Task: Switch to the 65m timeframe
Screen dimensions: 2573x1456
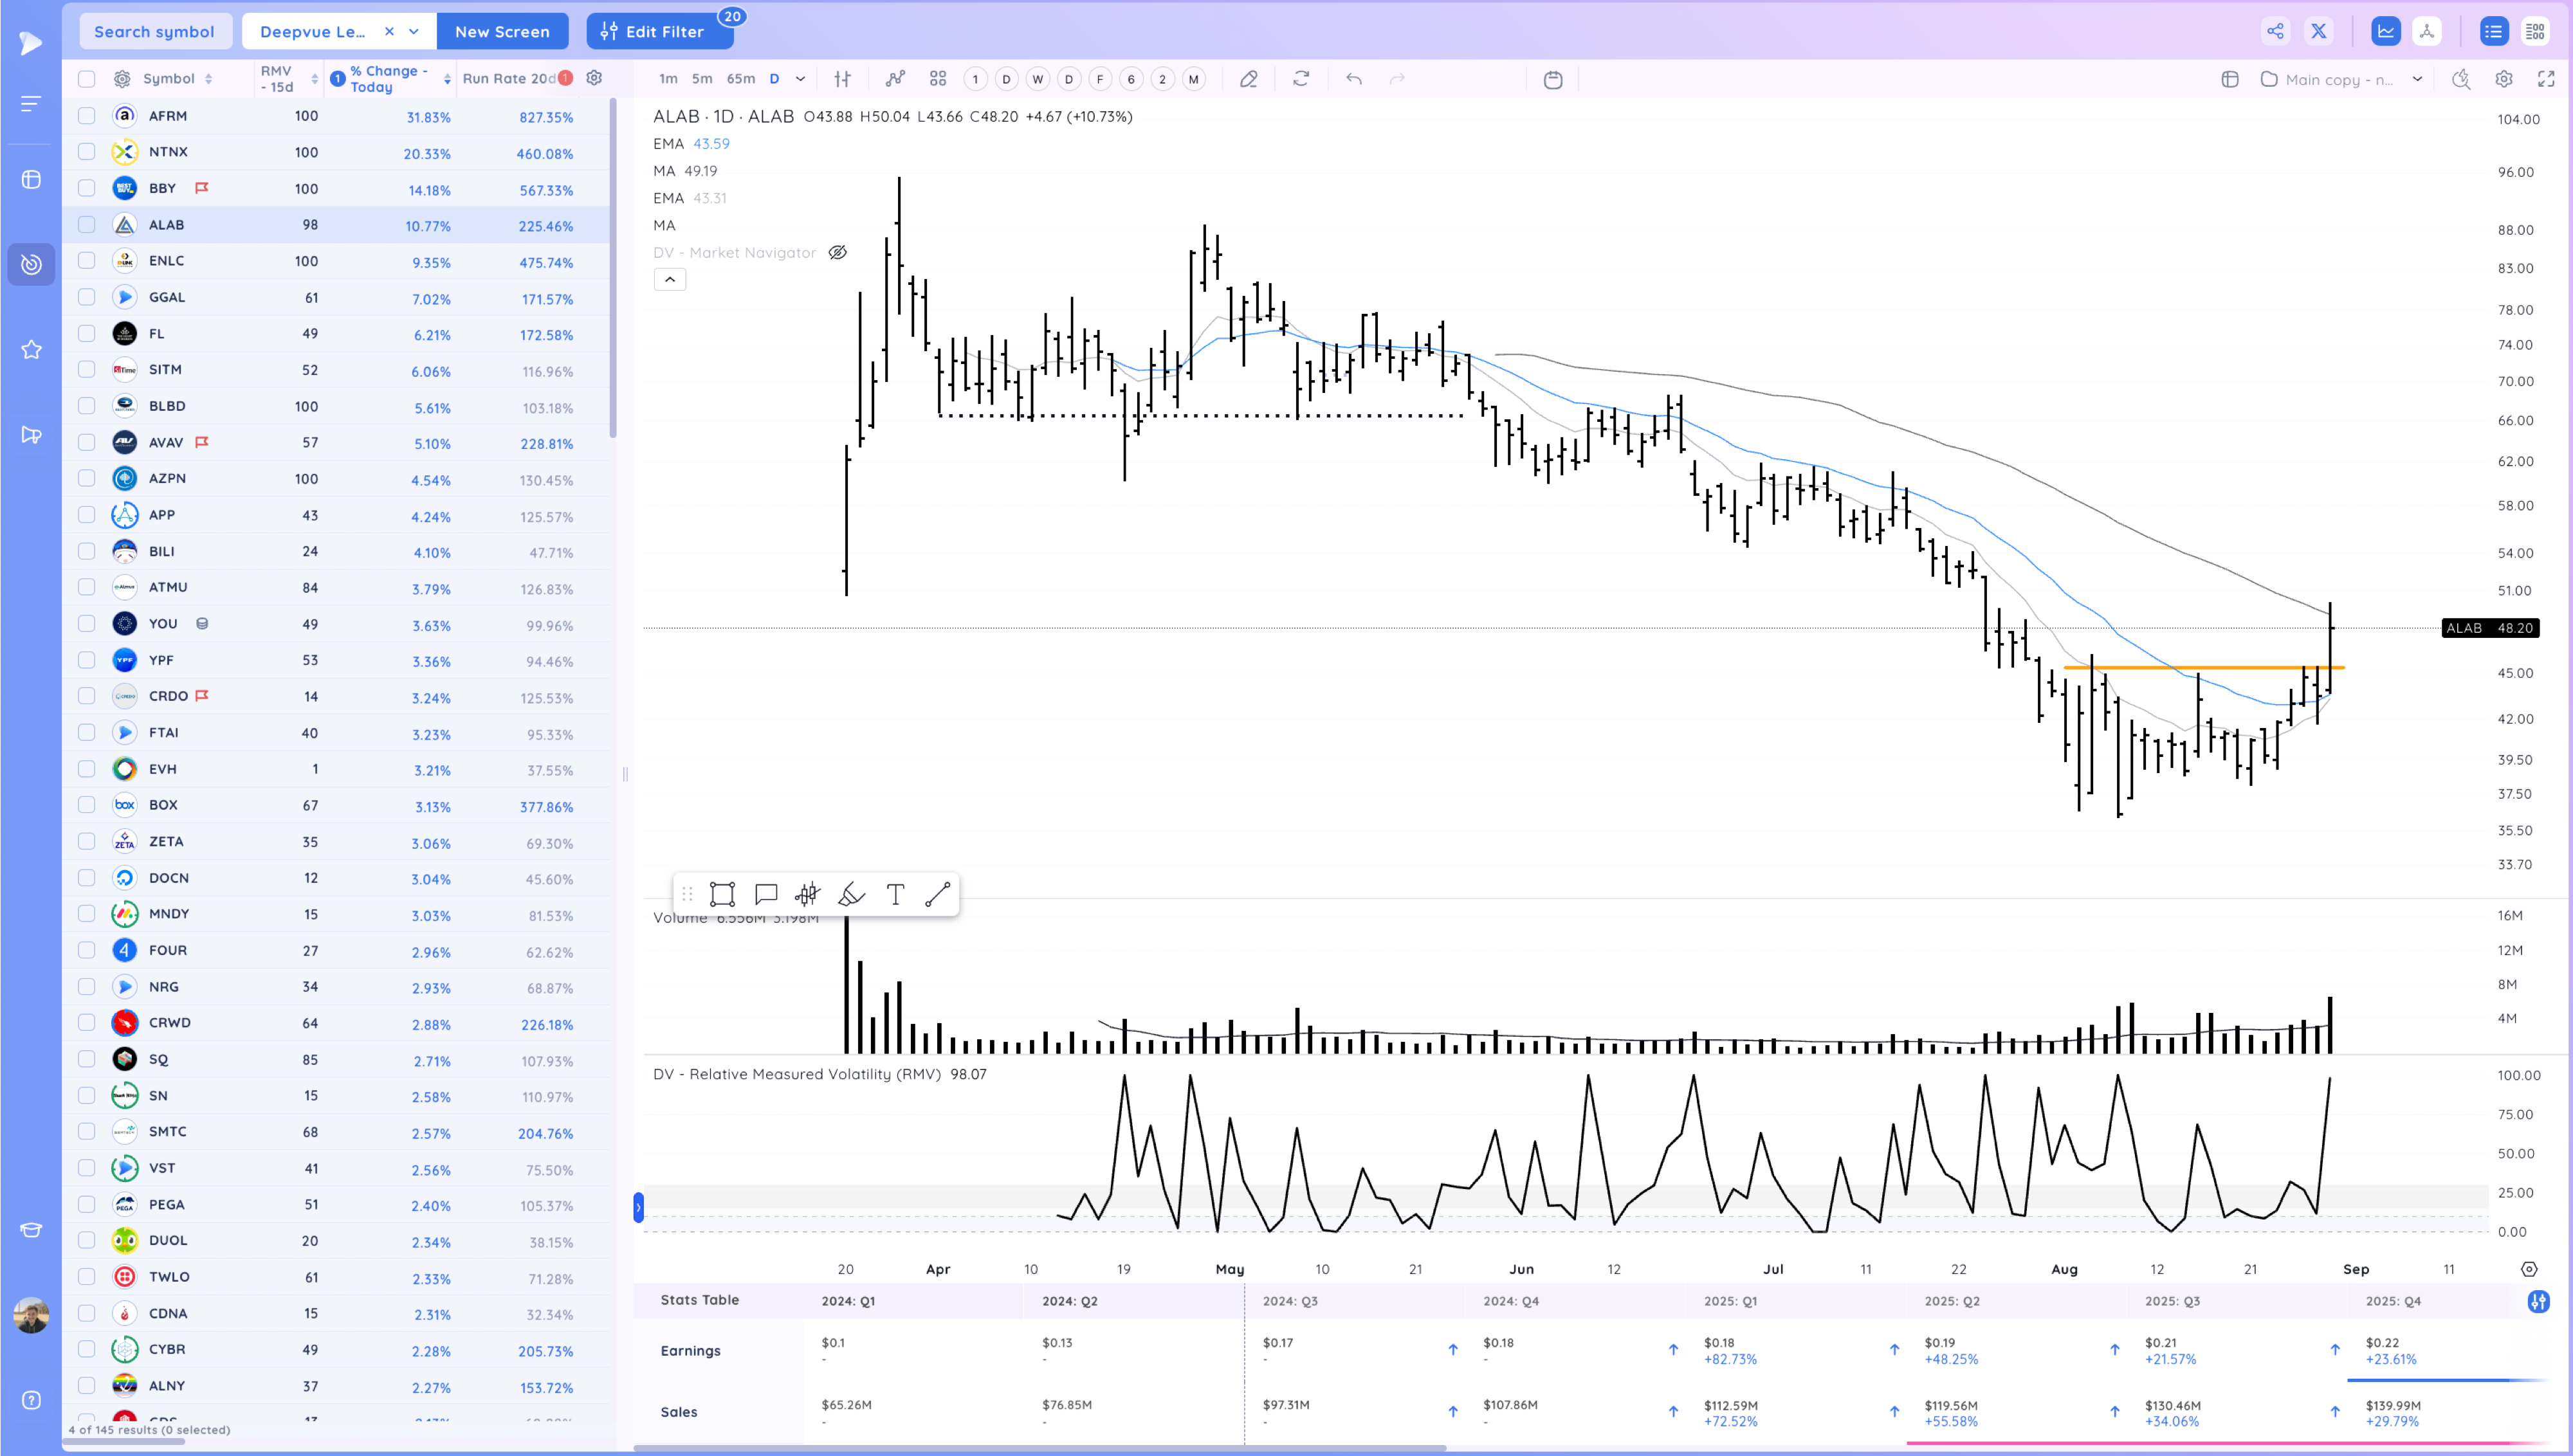Action: coord(740,79)
